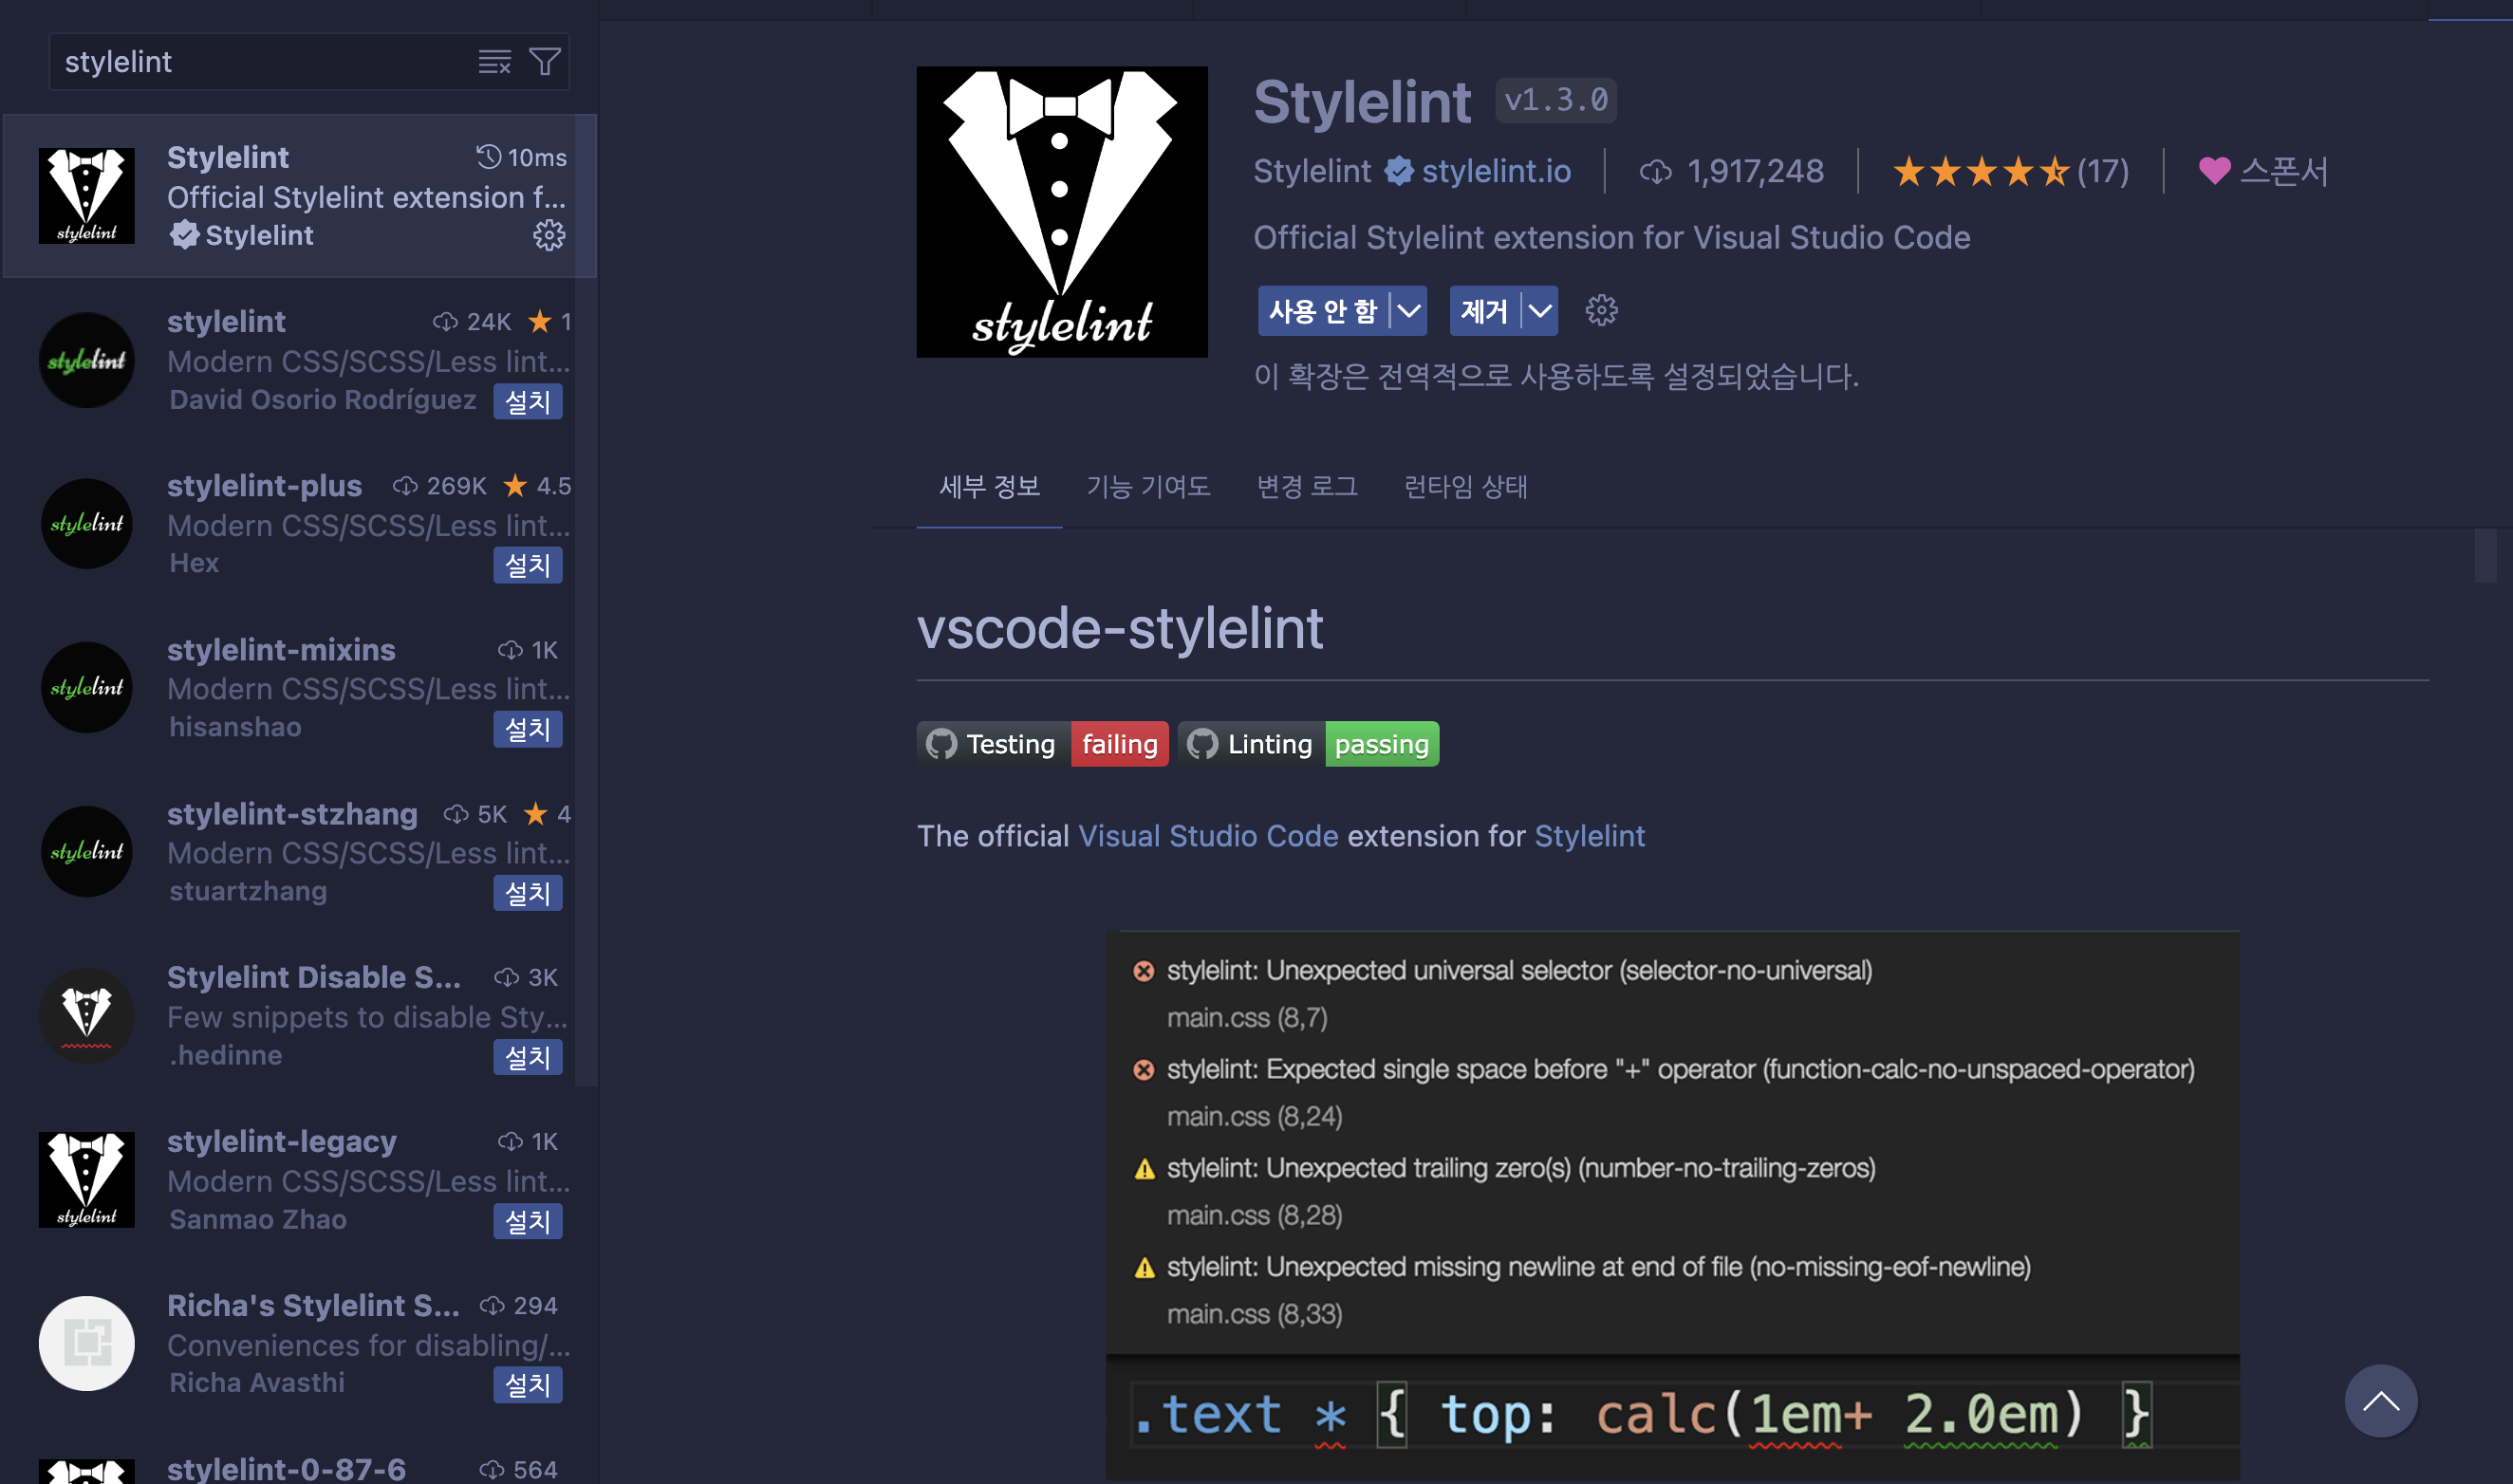The width and height of the screenshot is (2513, 1484).
Task: Click the stylelint-legacy extension icon
Action: pyautogui.click(x=84, y=1180)
